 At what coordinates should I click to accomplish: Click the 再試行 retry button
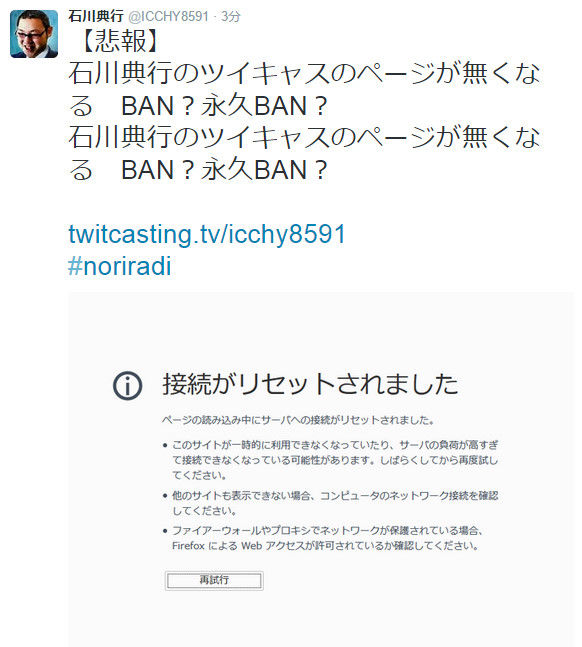pyautogui.click(x=214, y=580)
